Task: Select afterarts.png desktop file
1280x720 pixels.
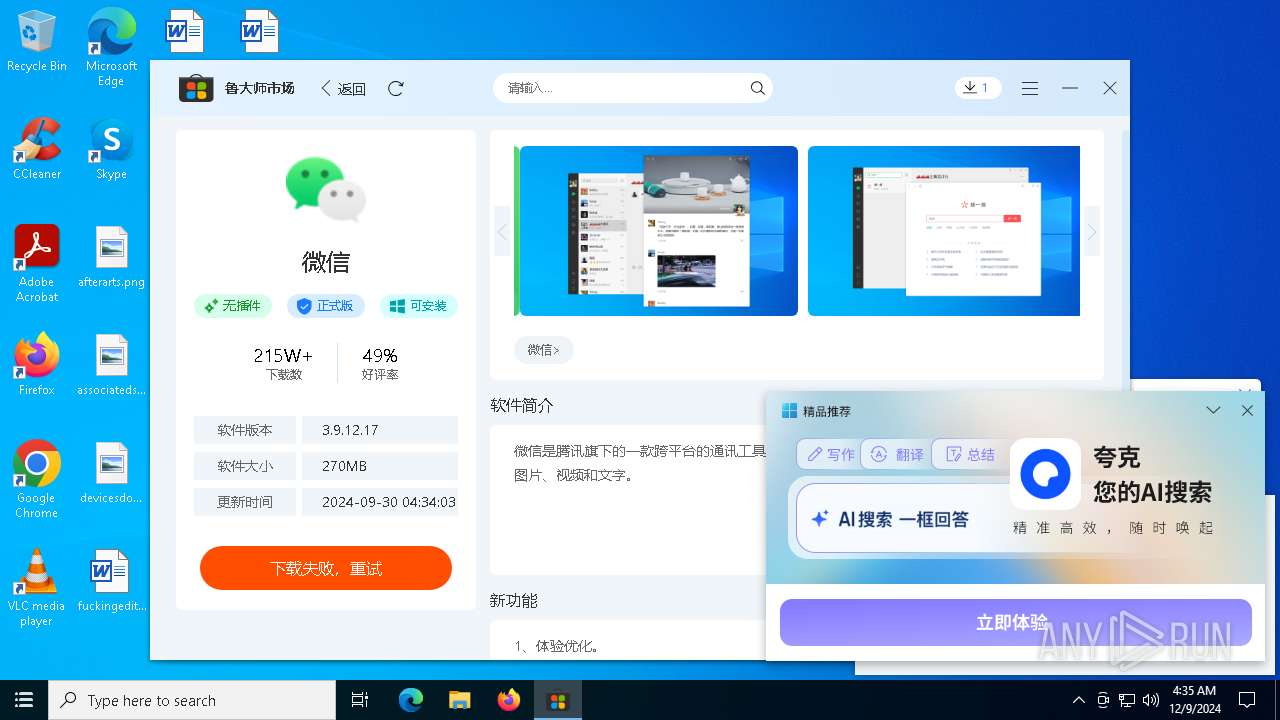Action: click(111, 257)
